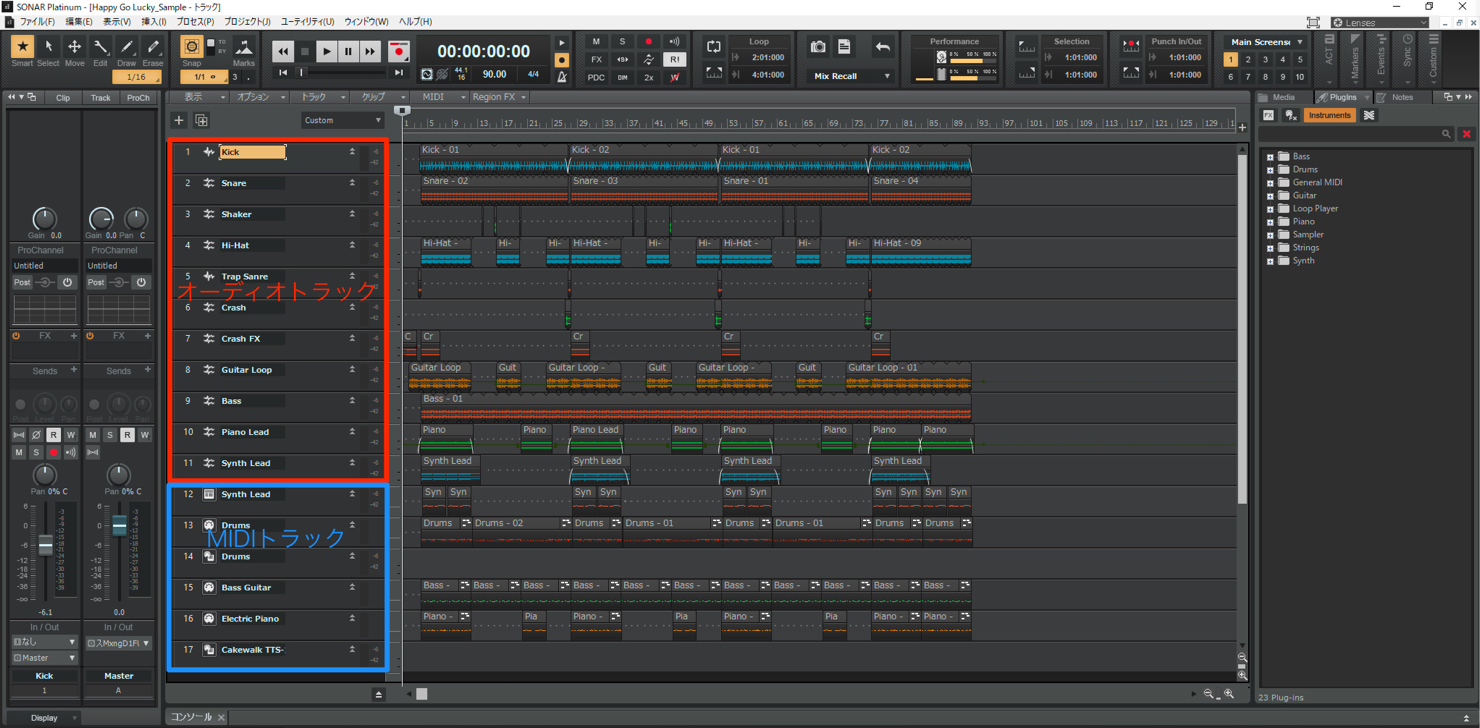Toggle the metronome icon
Image resolution: width=1480 pixels, height=728 pixels.
[562, 77]
